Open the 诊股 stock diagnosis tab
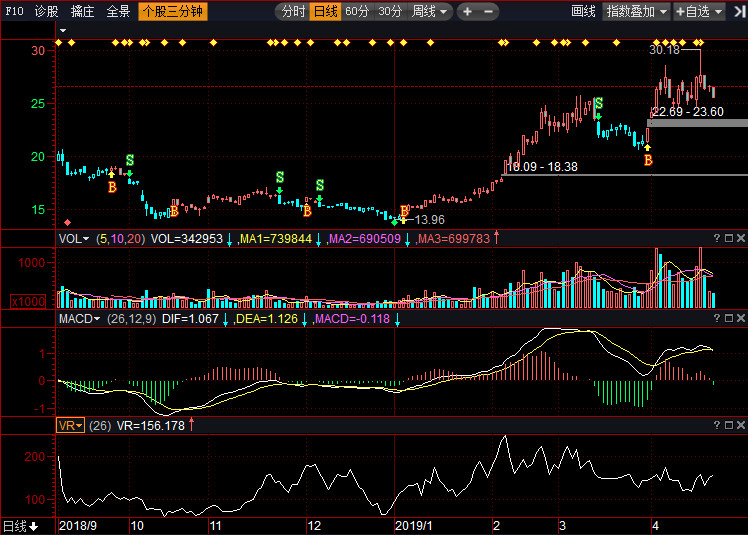This screenshot has height=535, width=748. pos(46,11)
